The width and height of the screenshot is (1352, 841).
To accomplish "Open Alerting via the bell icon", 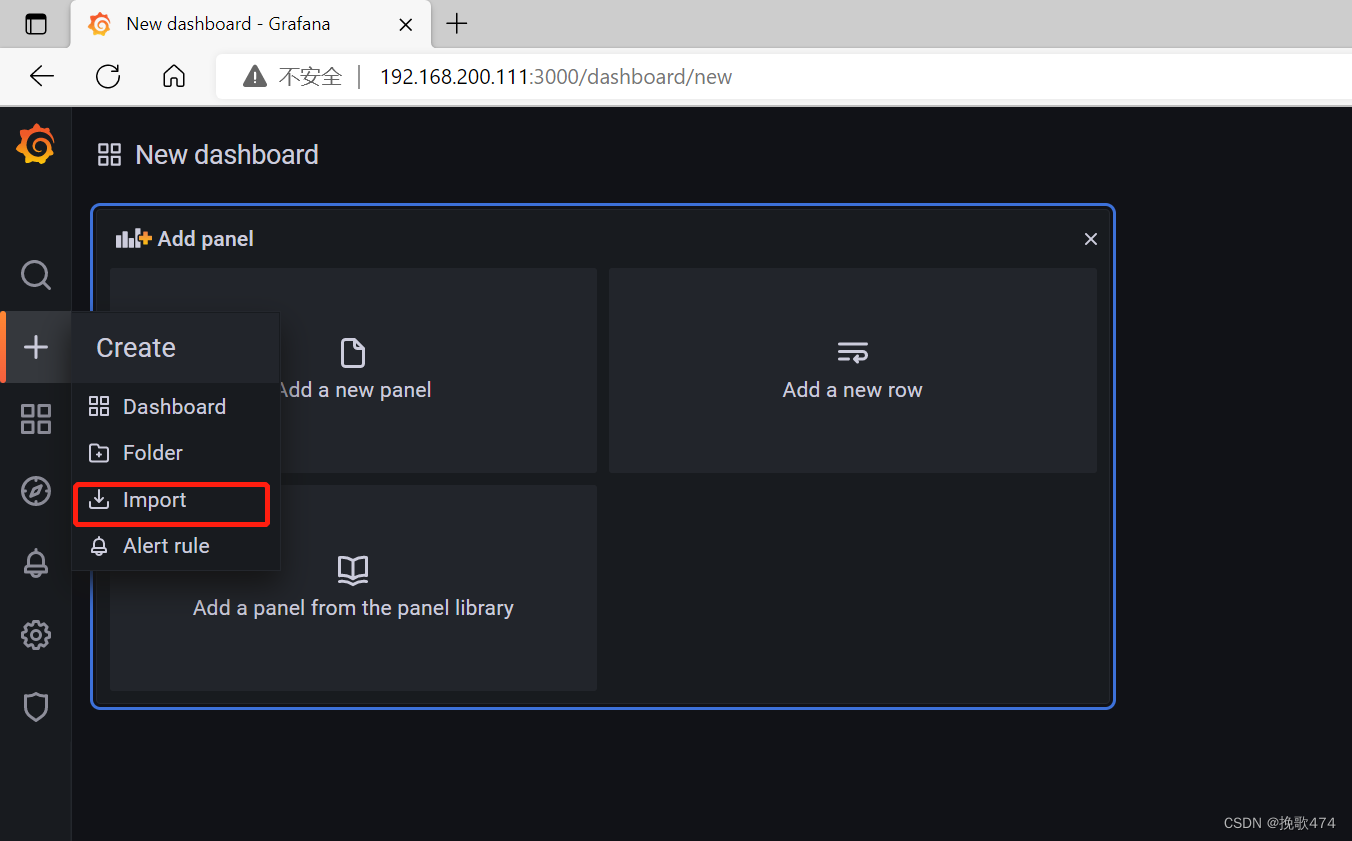I will coord(36,563).
